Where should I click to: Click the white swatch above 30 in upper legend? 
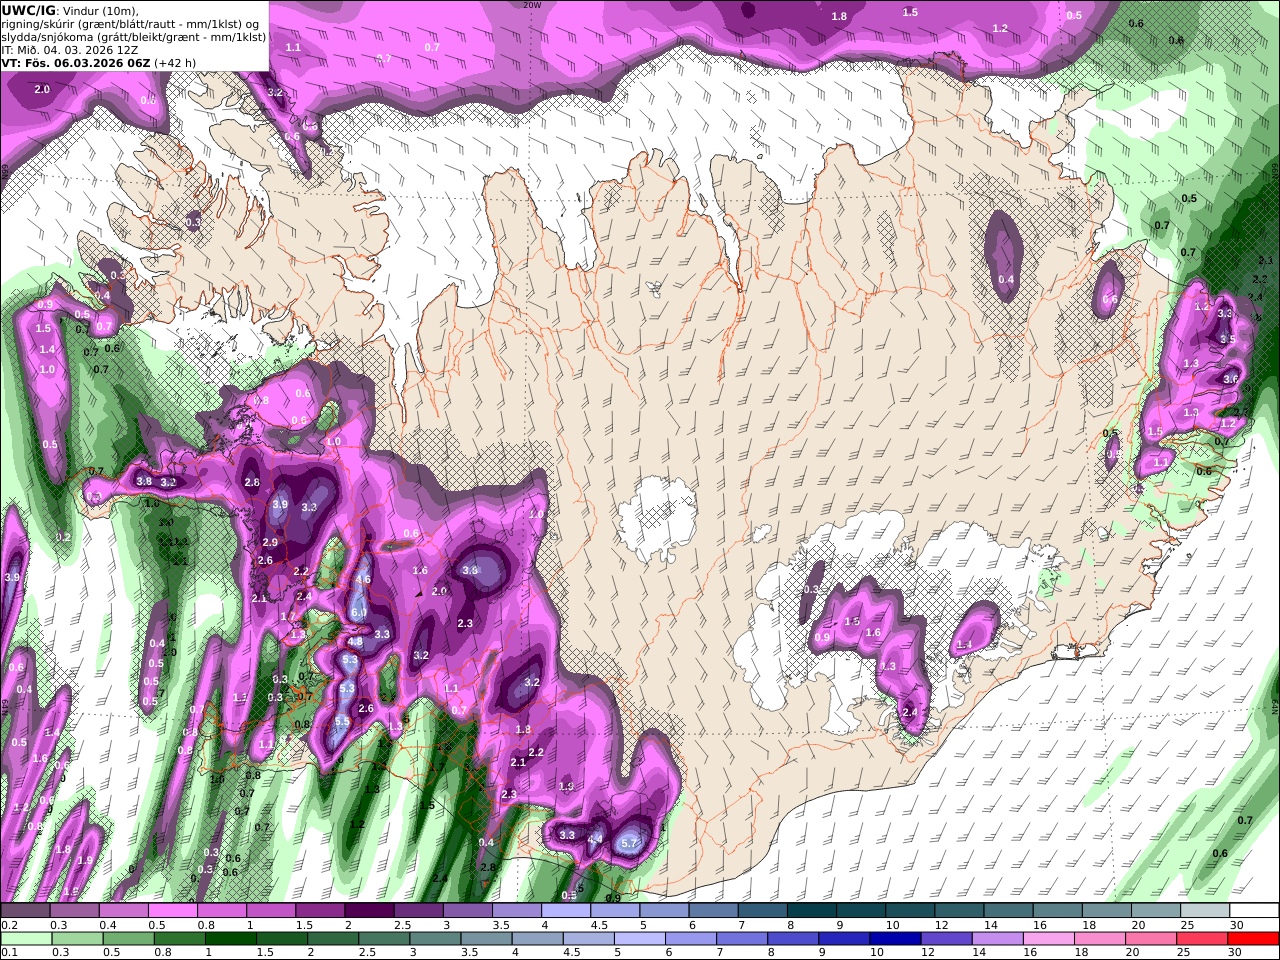click(x=1254, y=911)
